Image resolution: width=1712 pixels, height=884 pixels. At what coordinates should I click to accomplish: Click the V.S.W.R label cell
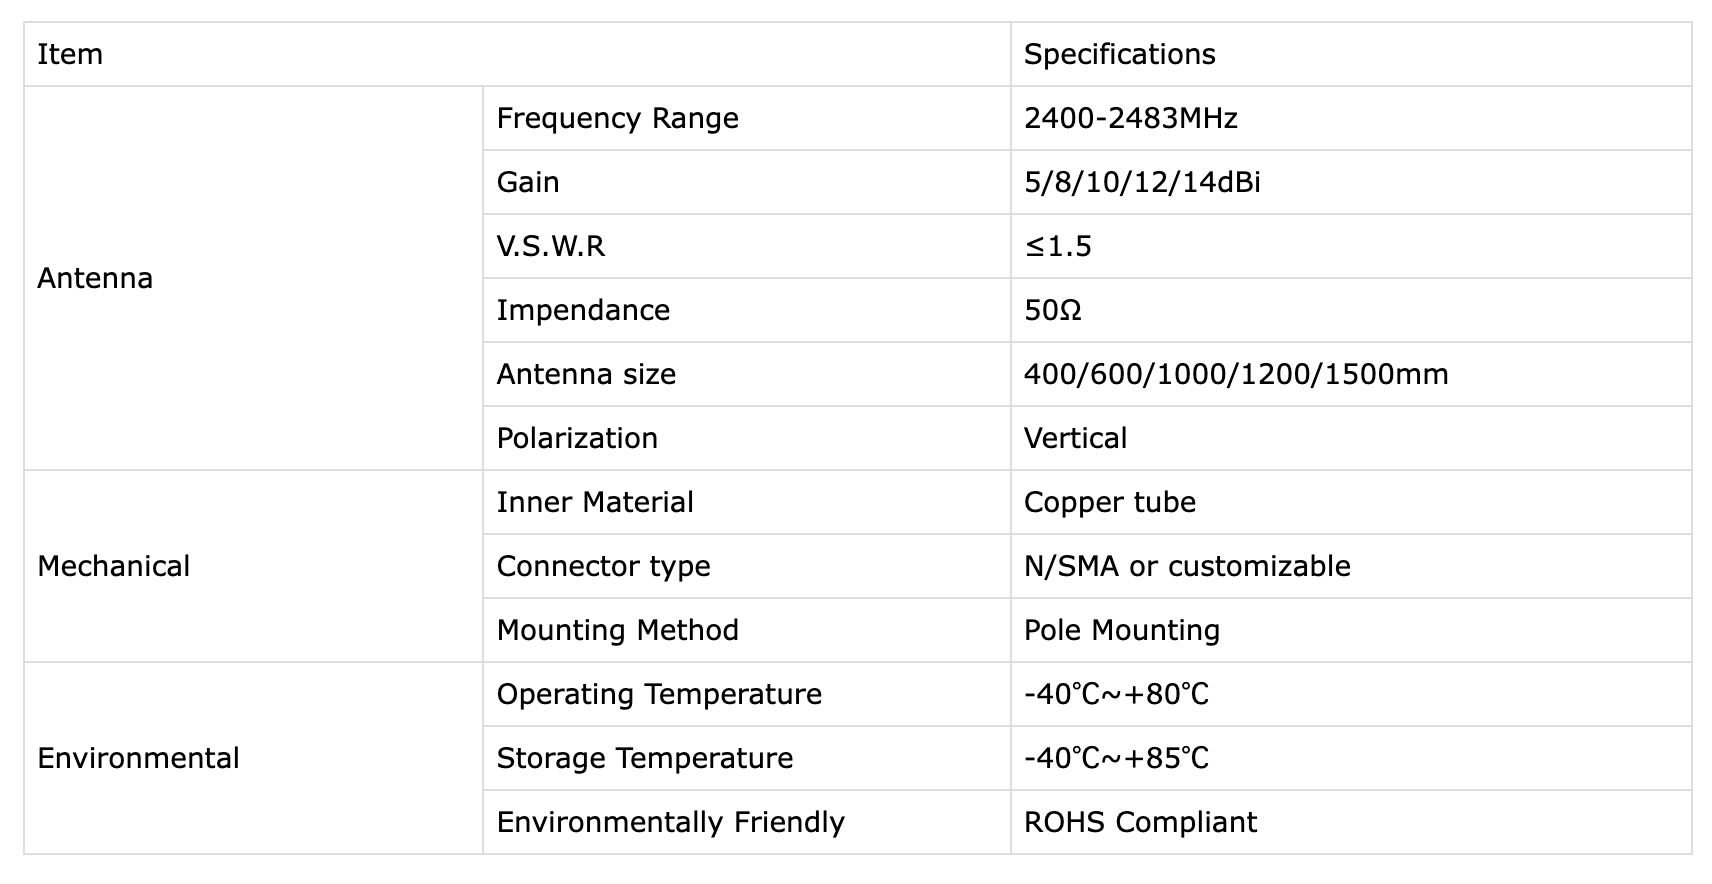(x=550, y=246)
